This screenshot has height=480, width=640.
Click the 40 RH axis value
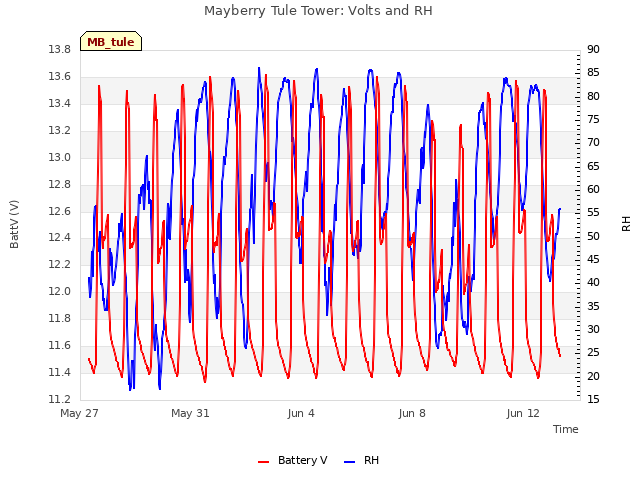point(593,282)
